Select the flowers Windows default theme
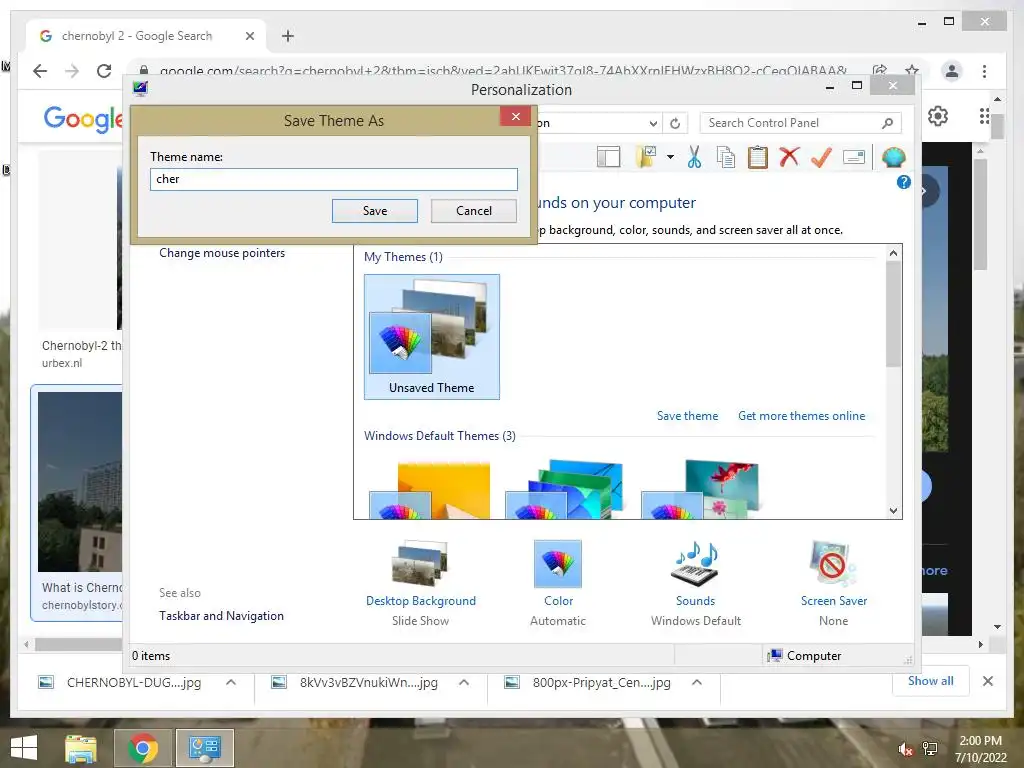This screenshot has height=768, width=1024. 700,489
